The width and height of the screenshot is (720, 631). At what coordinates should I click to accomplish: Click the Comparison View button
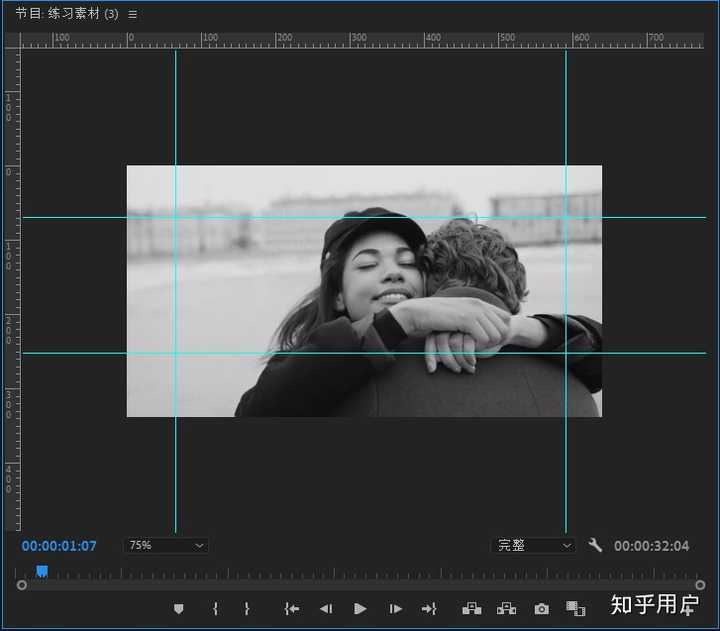[x=575, y=608]
